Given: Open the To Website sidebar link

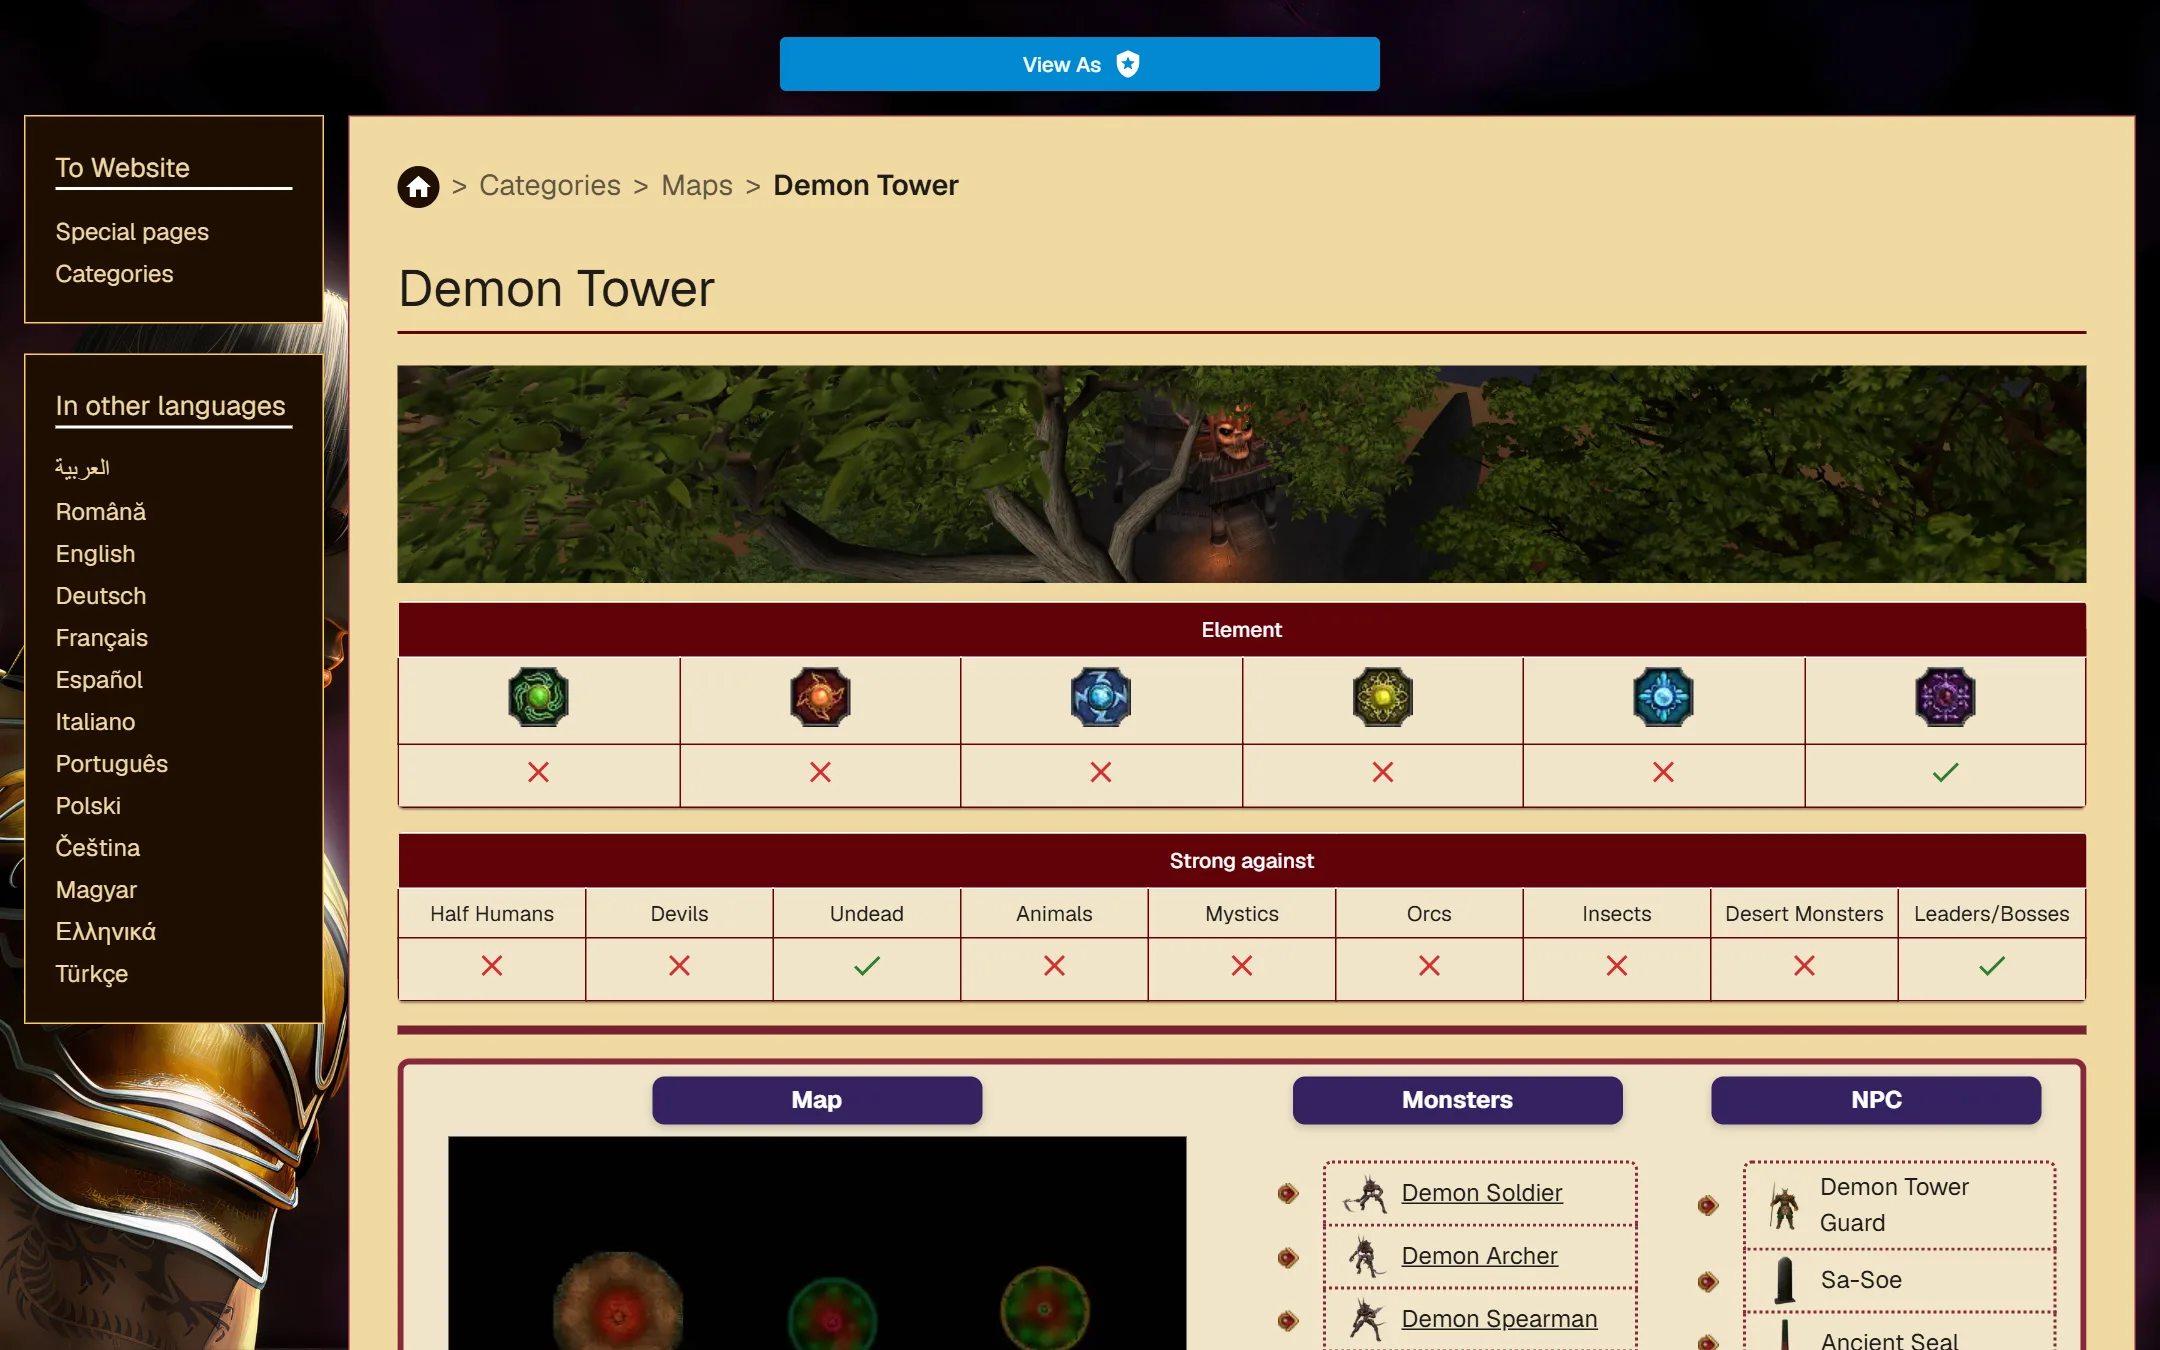Looking at the screenshot, I should [122, 168].
